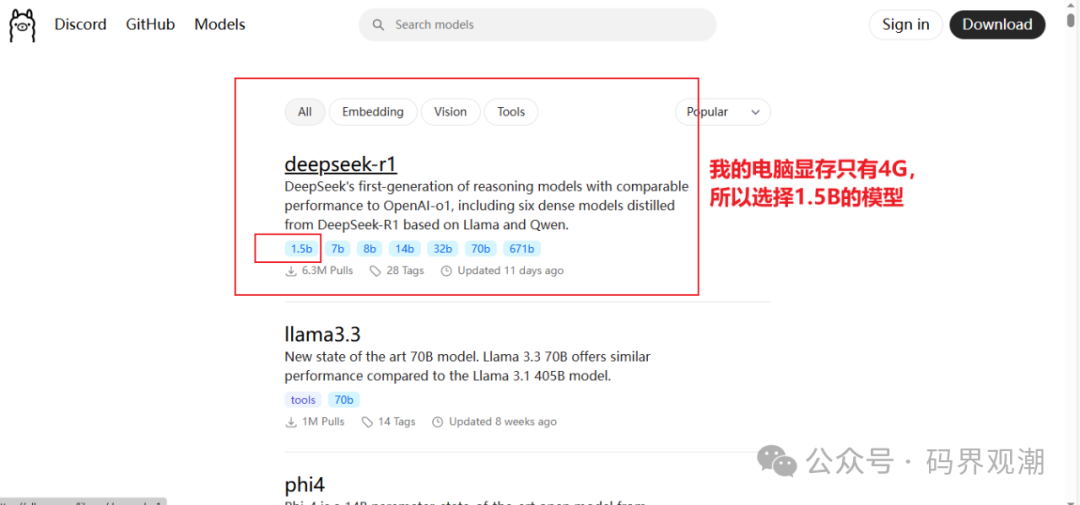Image resolution: width=1080 pixels, height=505 pixels.
Task: Open the deepseek-r1 model page
Action: 341,165
